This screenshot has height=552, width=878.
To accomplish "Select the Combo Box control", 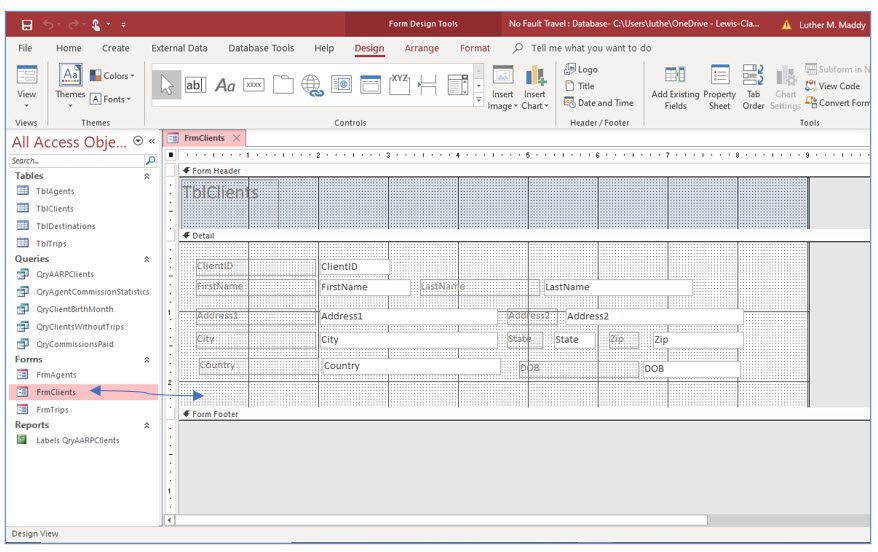I will coord(457,85).
